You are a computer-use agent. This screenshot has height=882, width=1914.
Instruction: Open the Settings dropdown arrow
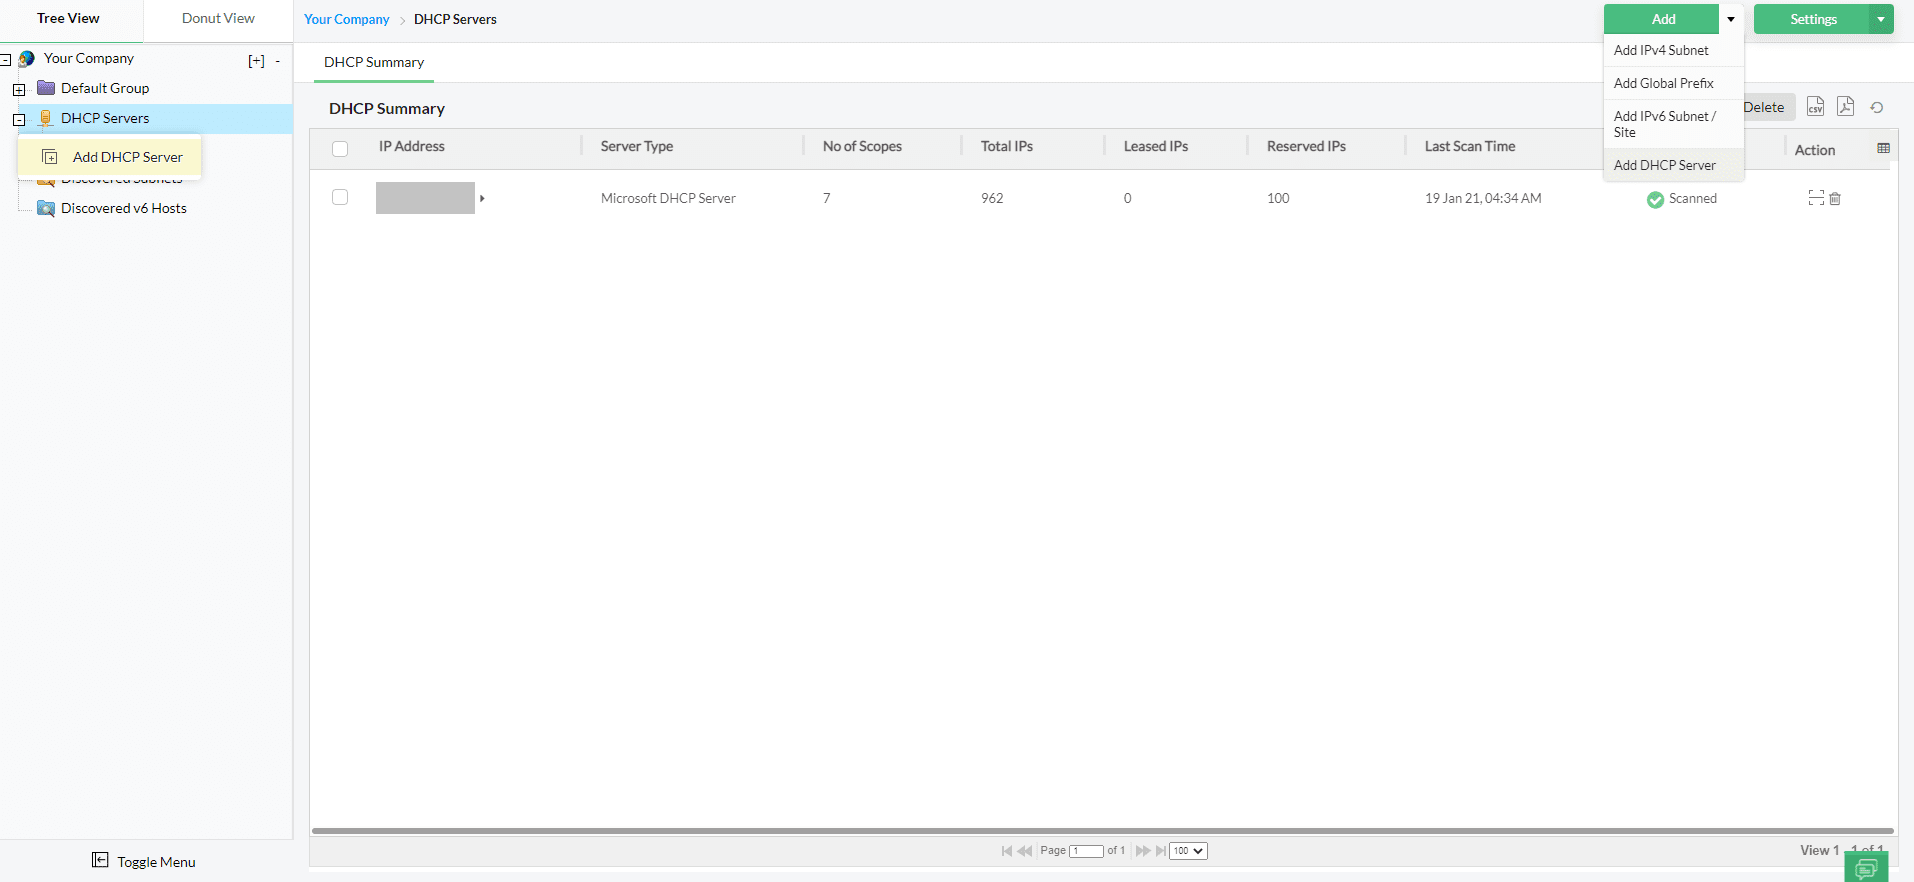1881,19
